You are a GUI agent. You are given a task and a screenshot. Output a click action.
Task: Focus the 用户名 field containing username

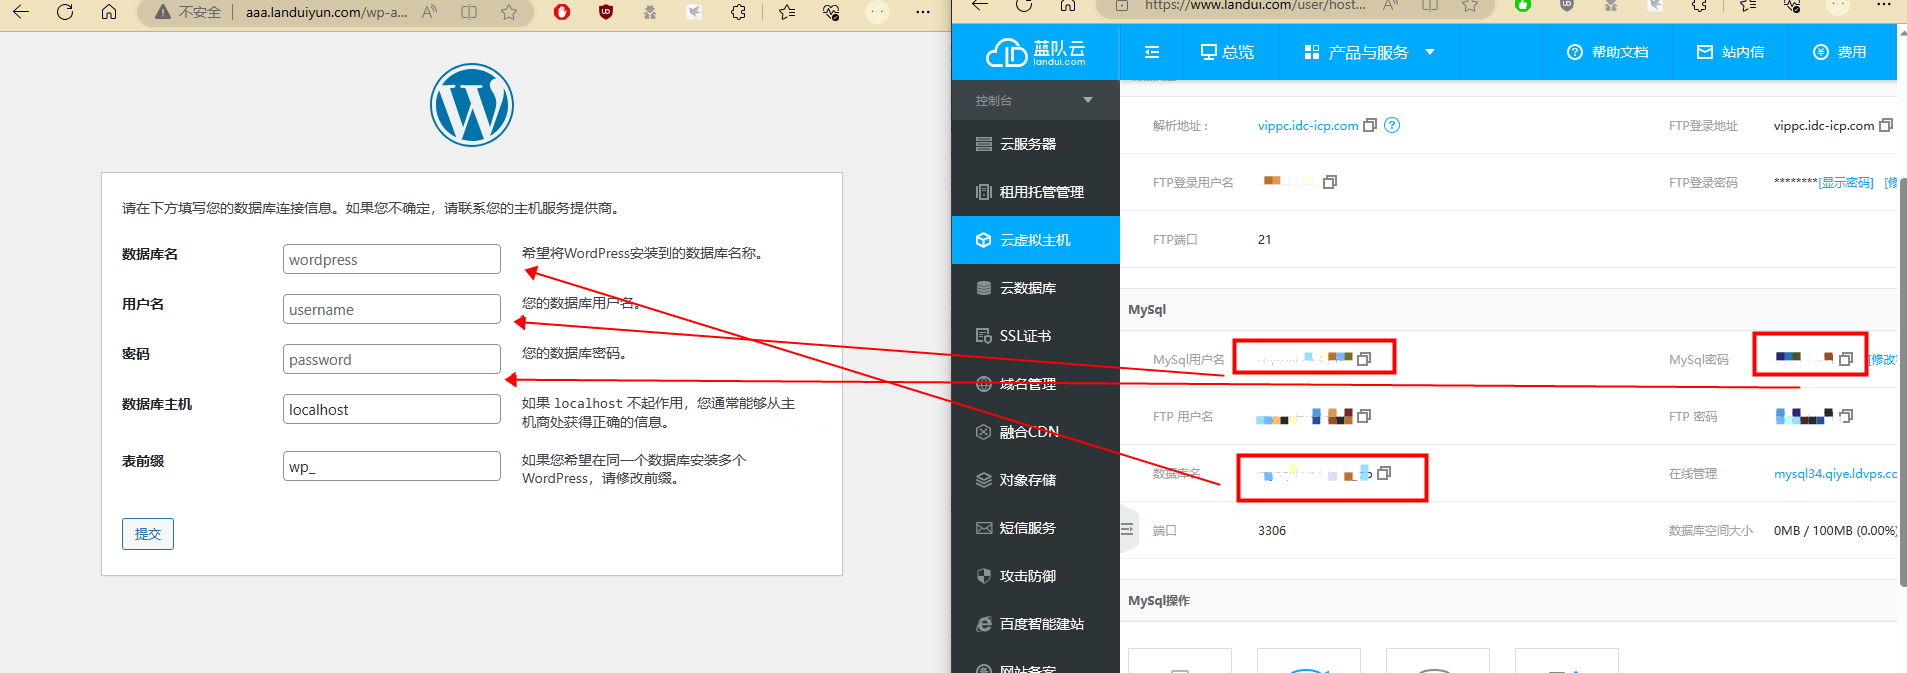392,309
